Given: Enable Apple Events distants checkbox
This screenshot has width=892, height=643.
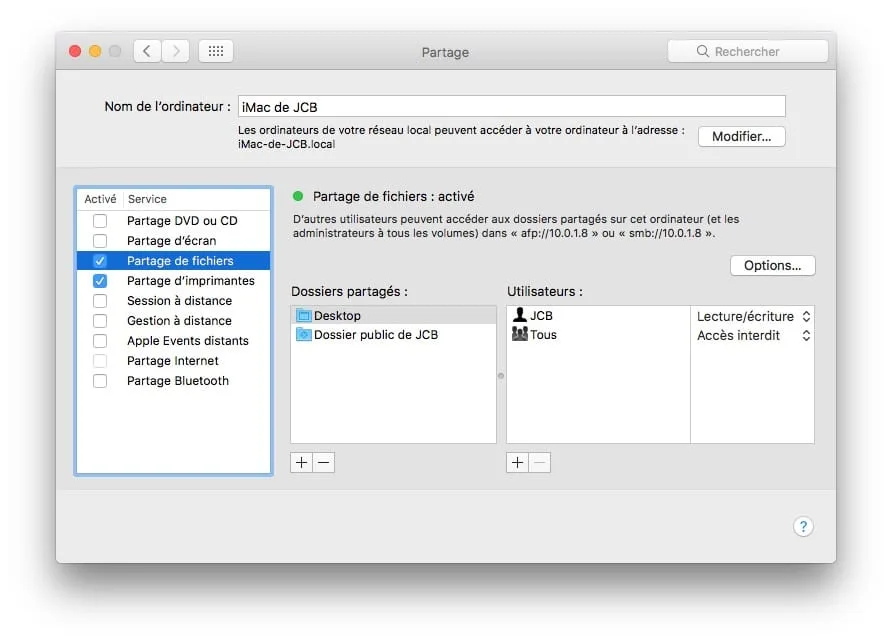Looking at the screenshot, I should point(100,341).
